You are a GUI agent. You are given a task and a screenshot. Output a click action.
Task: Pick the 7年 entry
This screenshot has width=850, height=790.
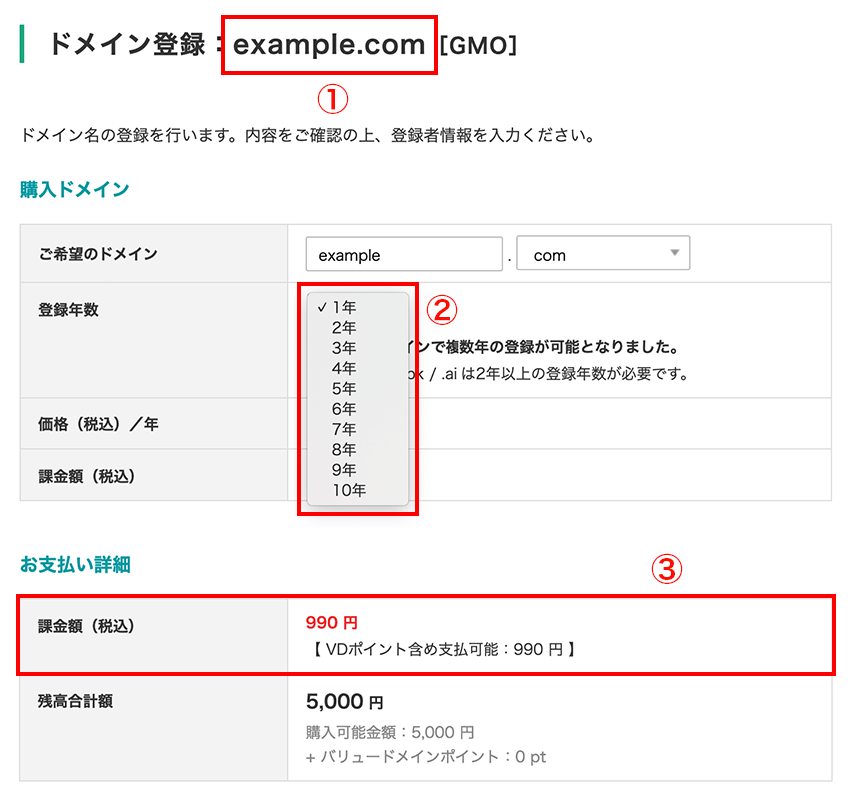344,429
